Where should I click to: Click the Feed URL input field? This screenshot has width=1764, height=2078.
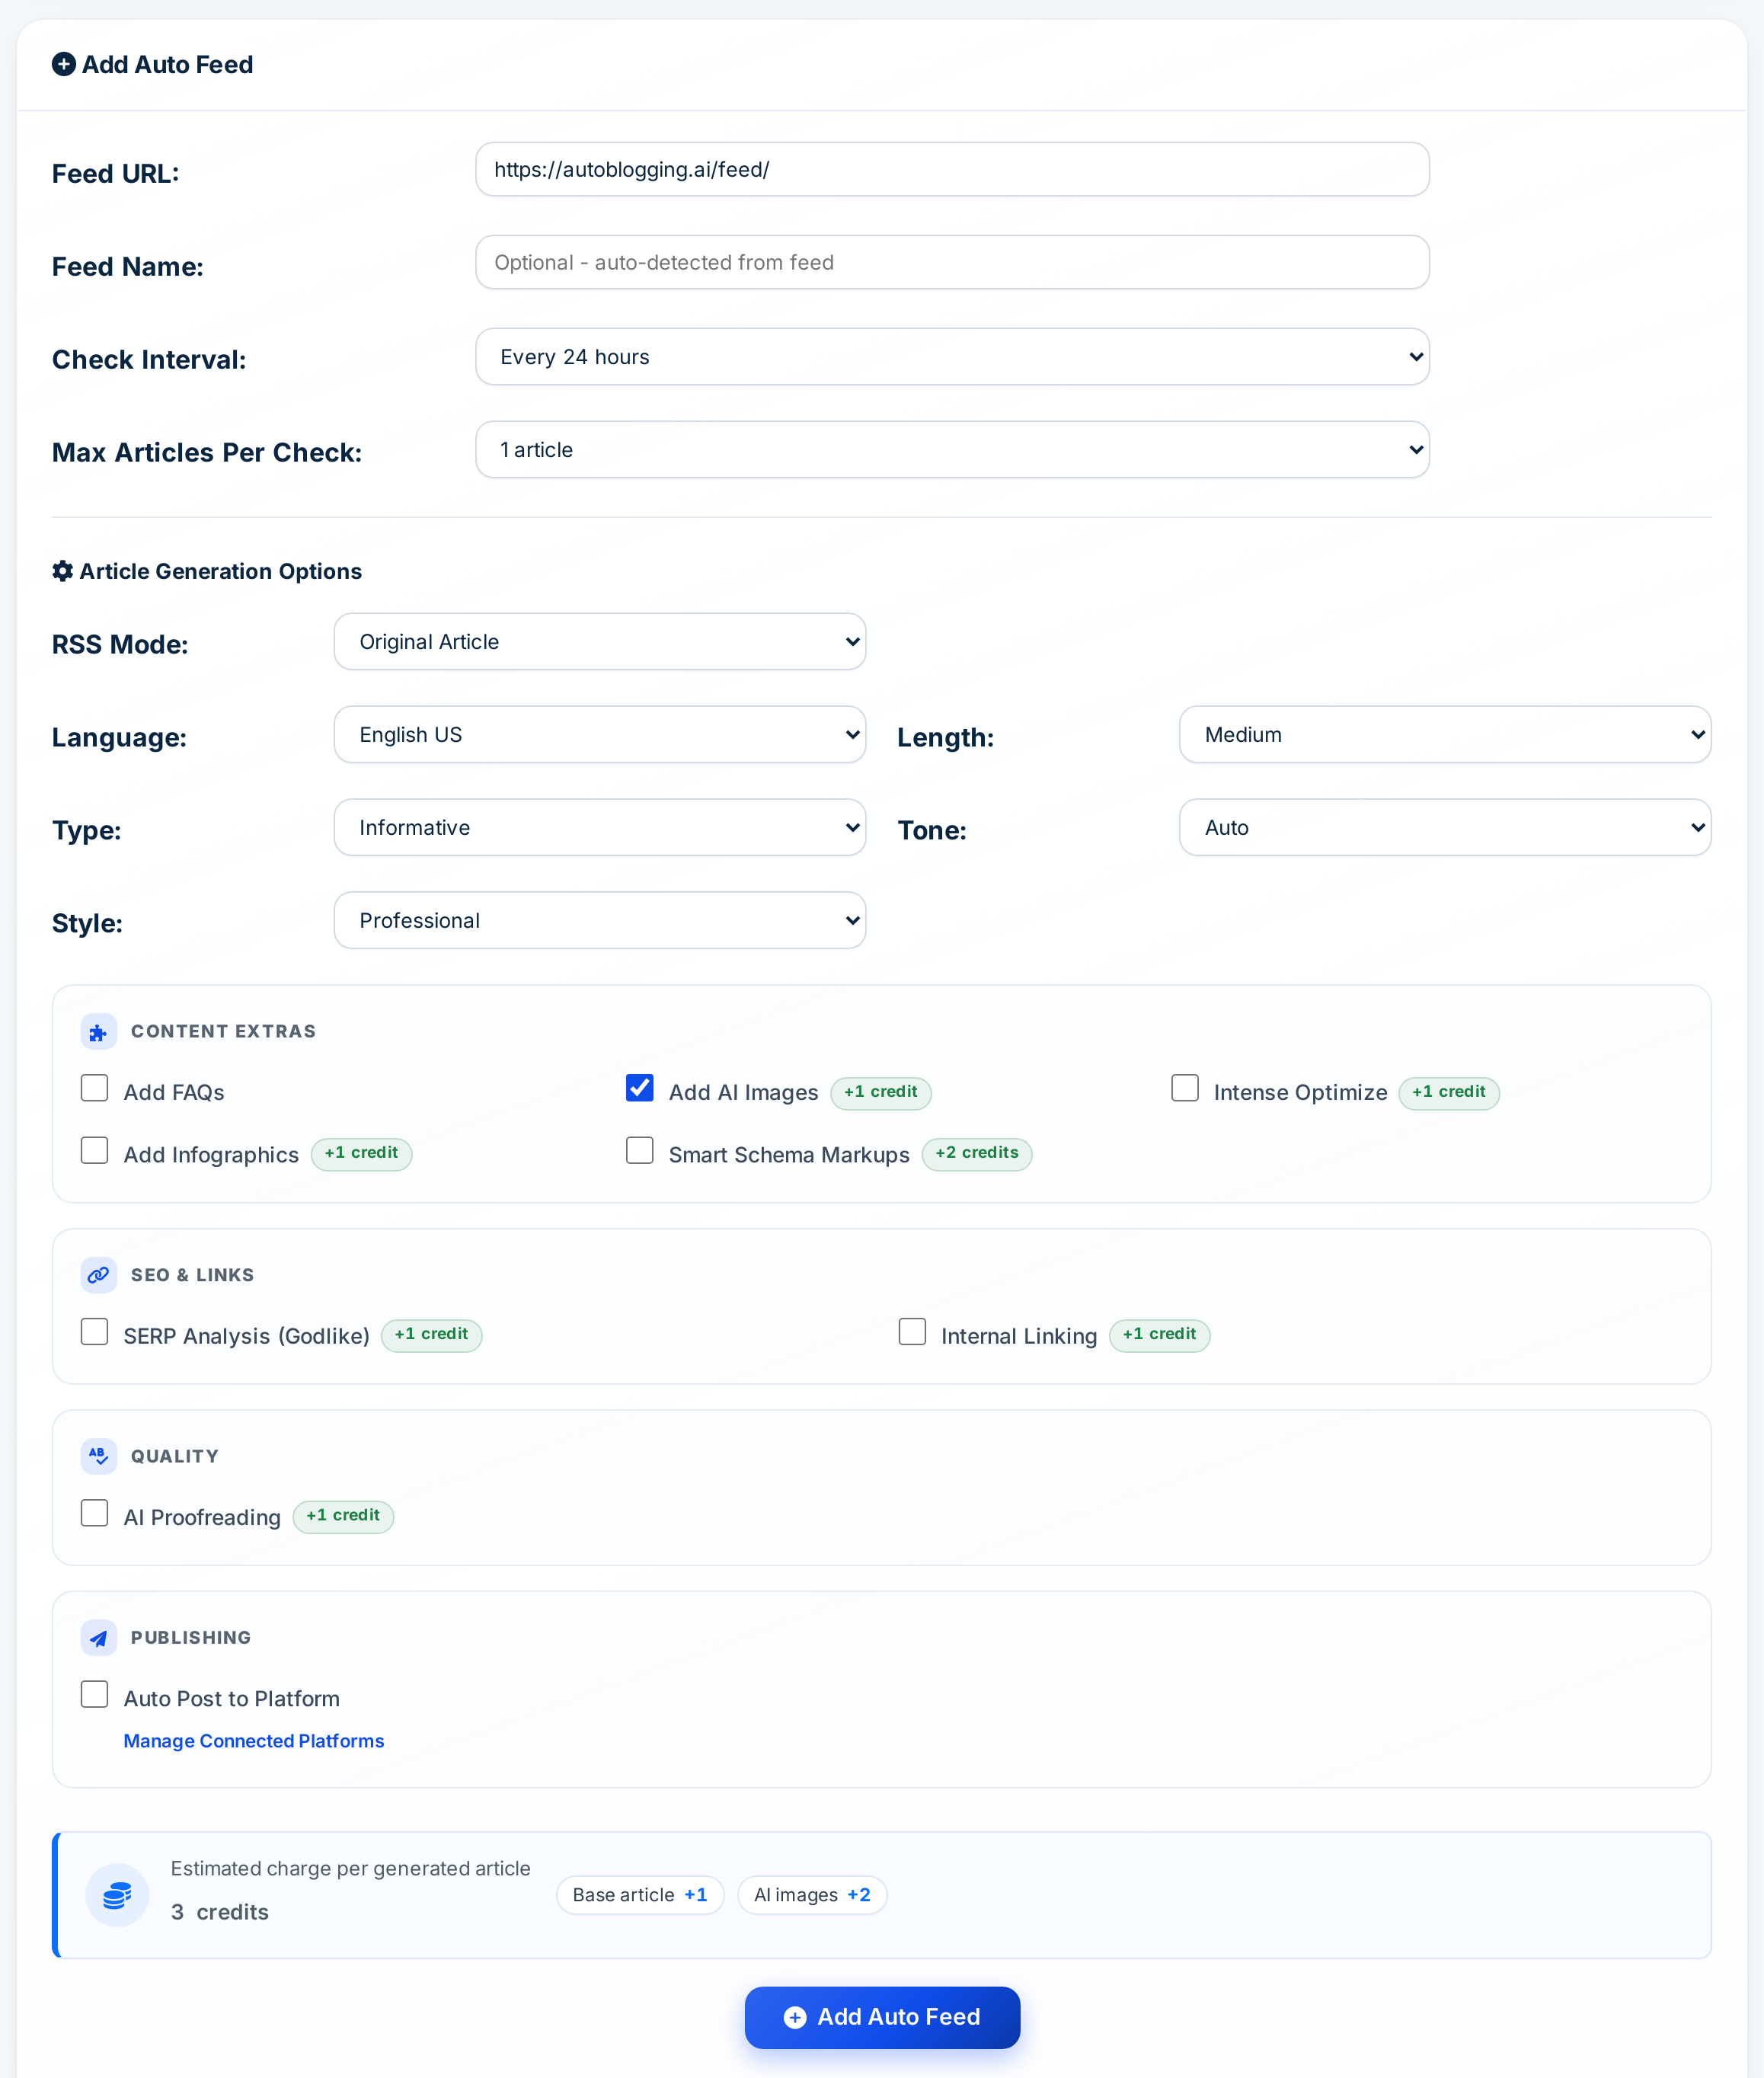952,170
